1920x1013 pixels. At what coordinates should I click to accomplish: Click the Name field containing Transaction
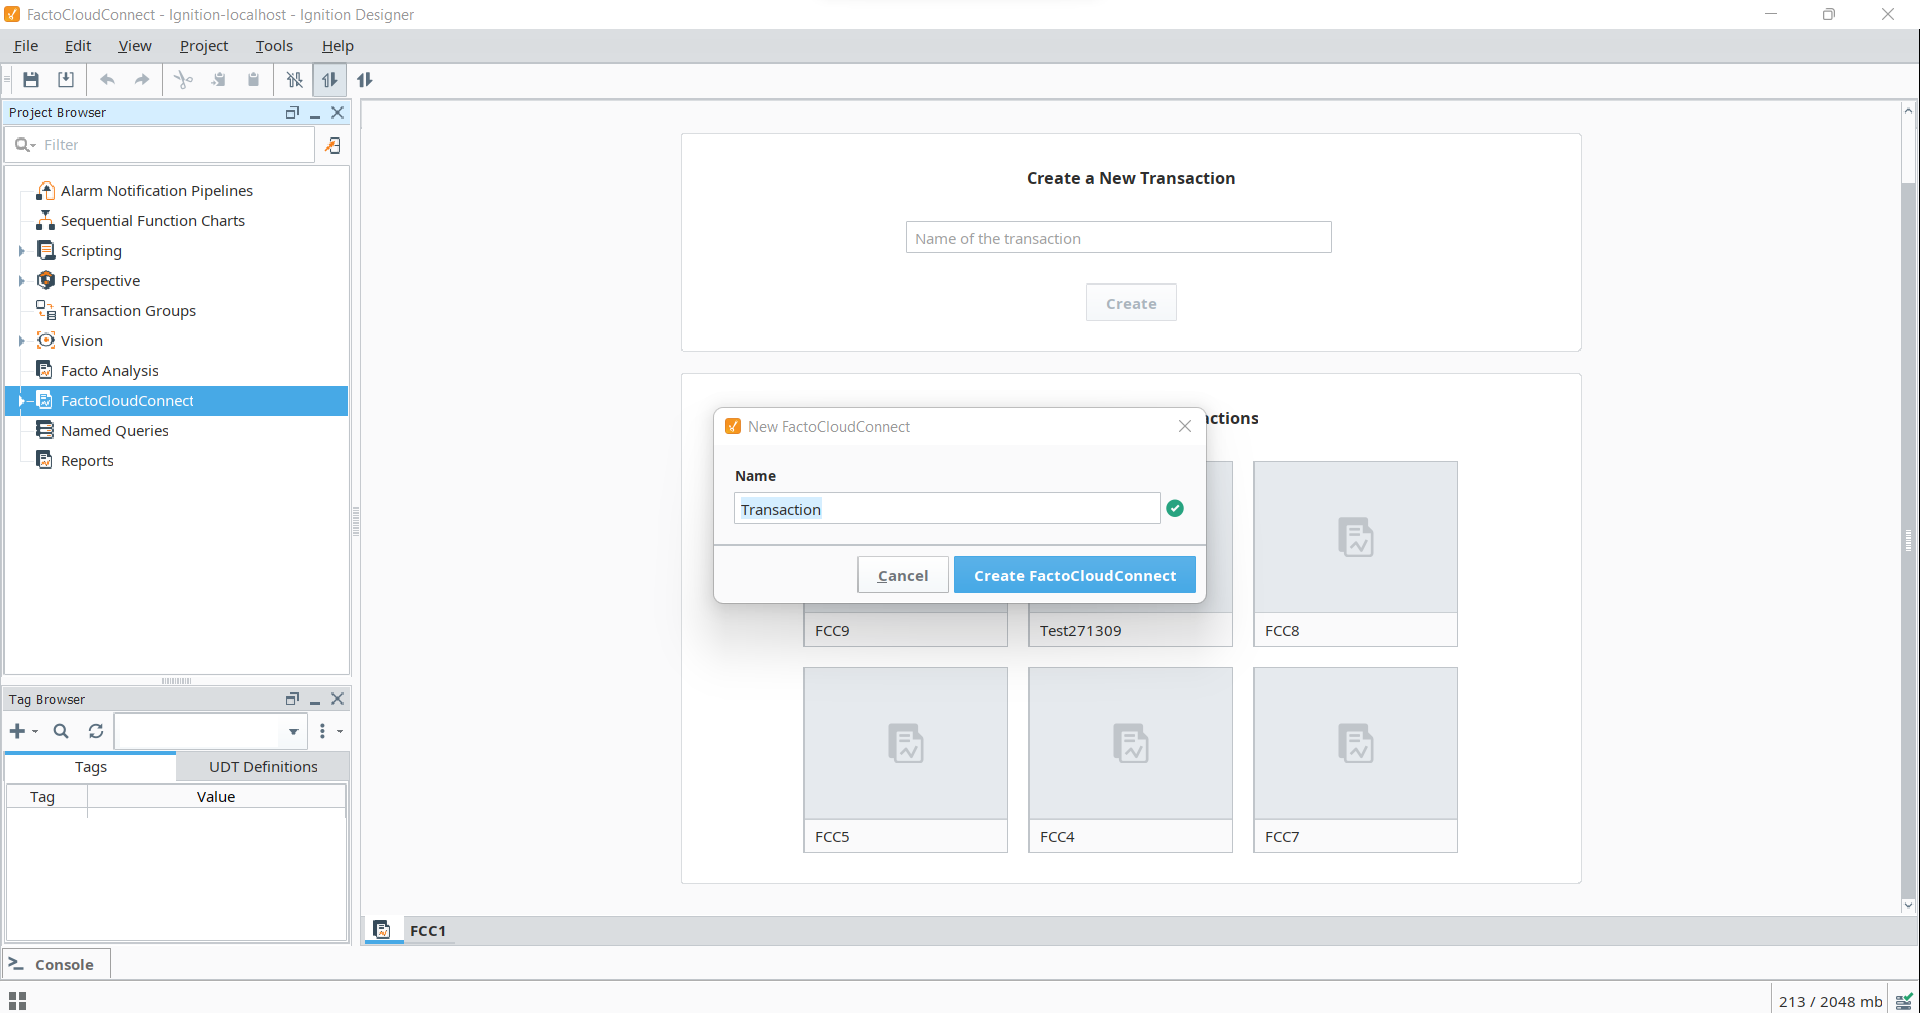(947, 509)
